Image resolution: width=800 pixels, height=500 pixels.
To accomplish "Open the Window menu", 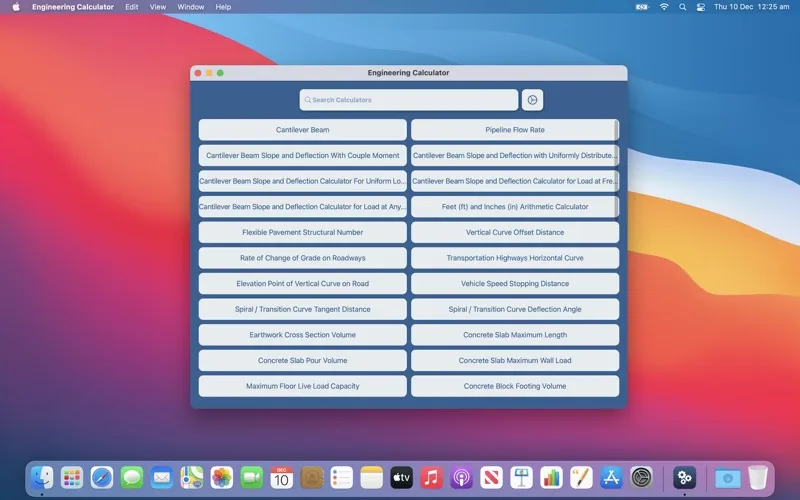I will pos(190,7).
